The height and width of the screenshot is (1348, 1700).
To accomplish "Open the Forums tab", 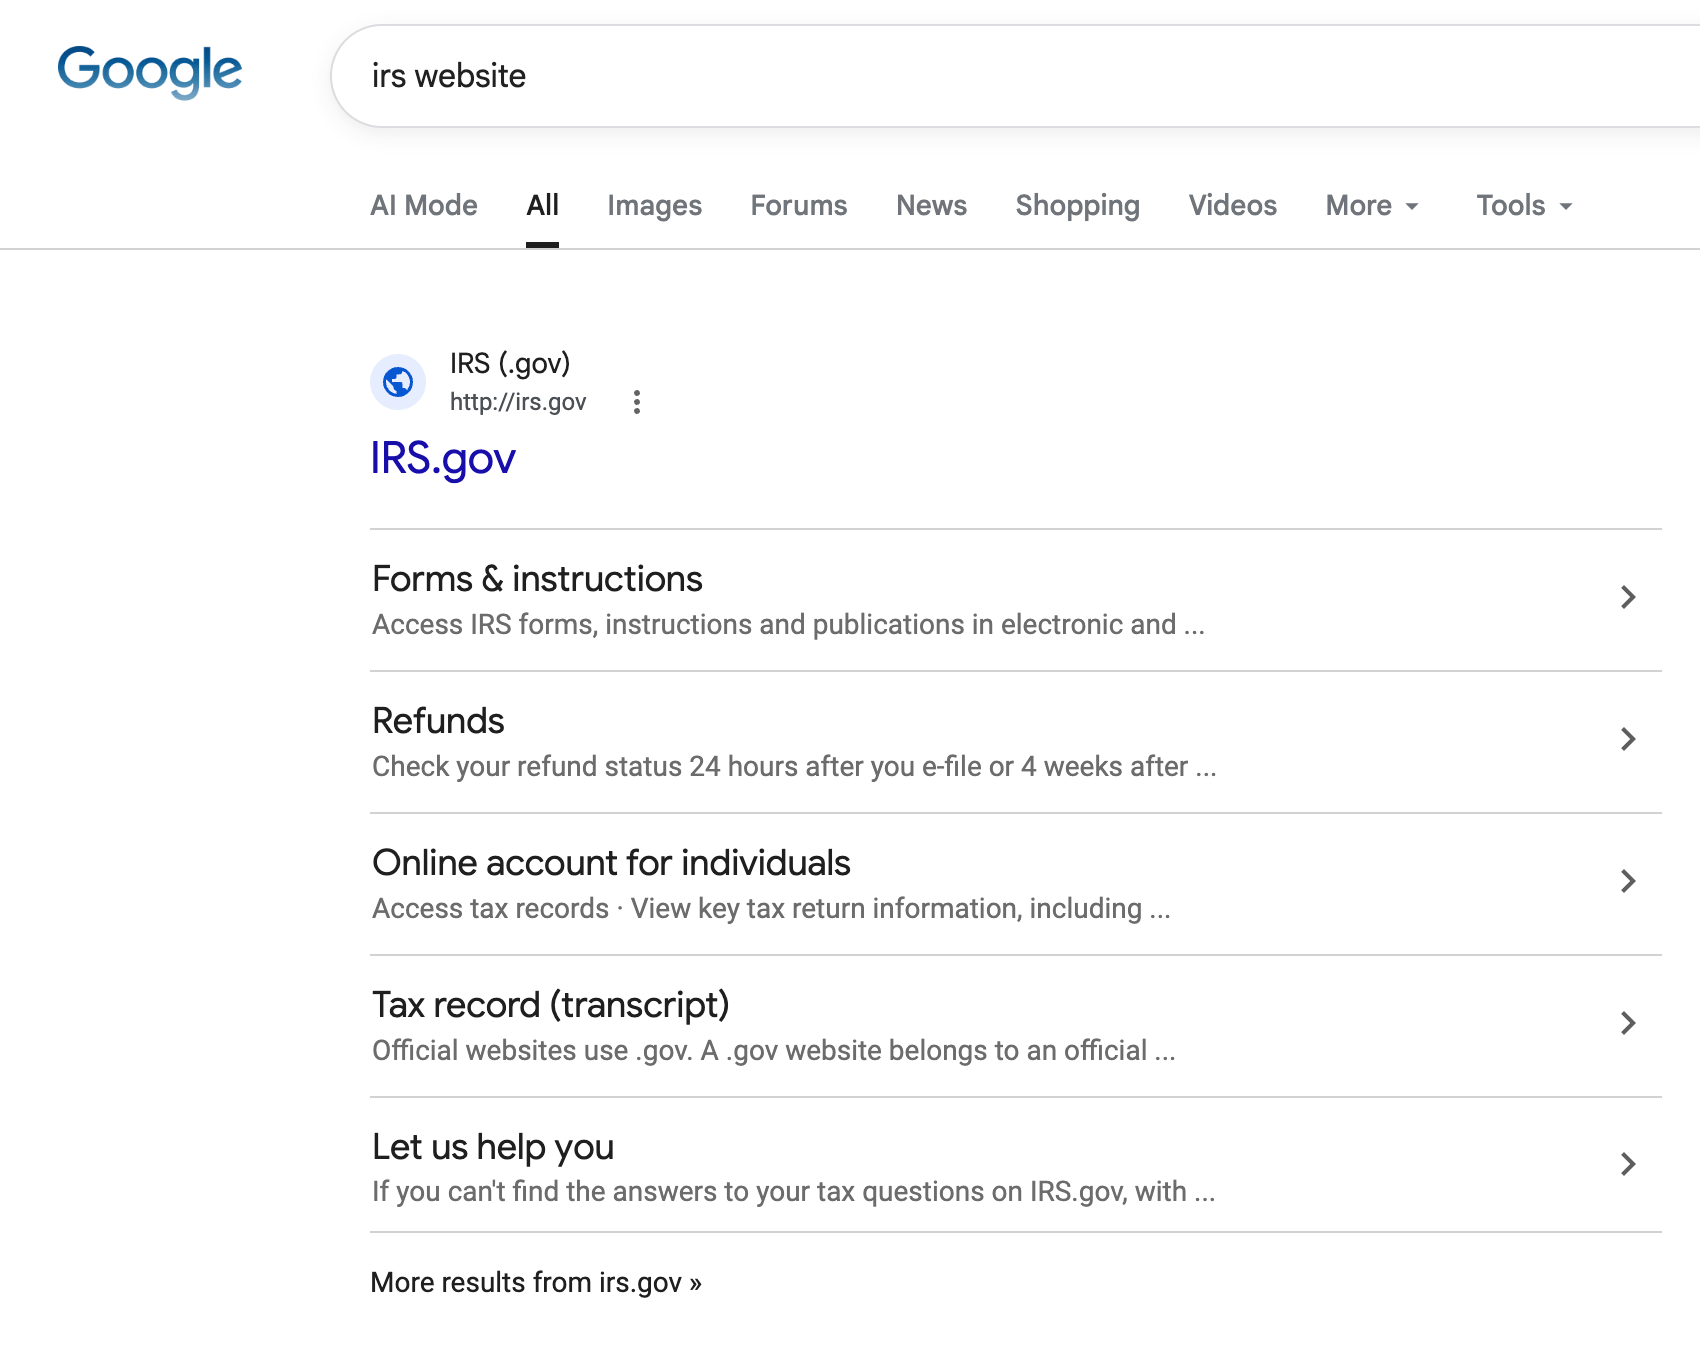I will [799, 205].
